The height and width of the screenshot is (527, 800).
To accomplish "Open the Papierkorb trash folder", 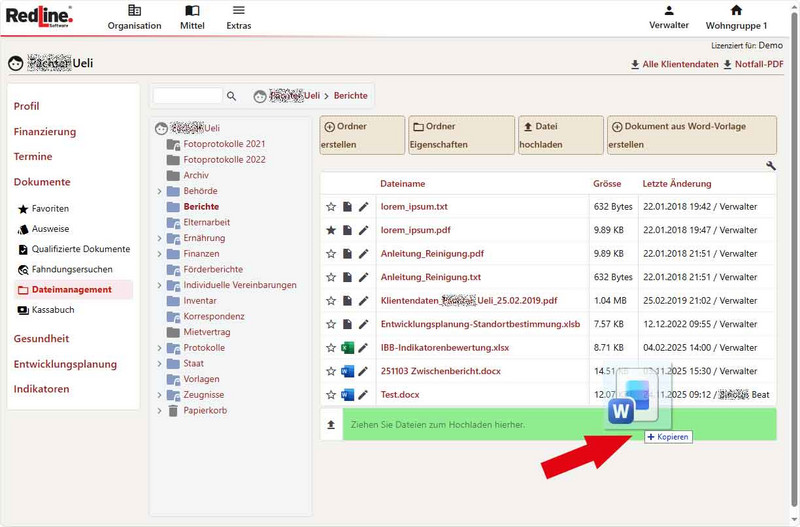I will pos(204,410).
